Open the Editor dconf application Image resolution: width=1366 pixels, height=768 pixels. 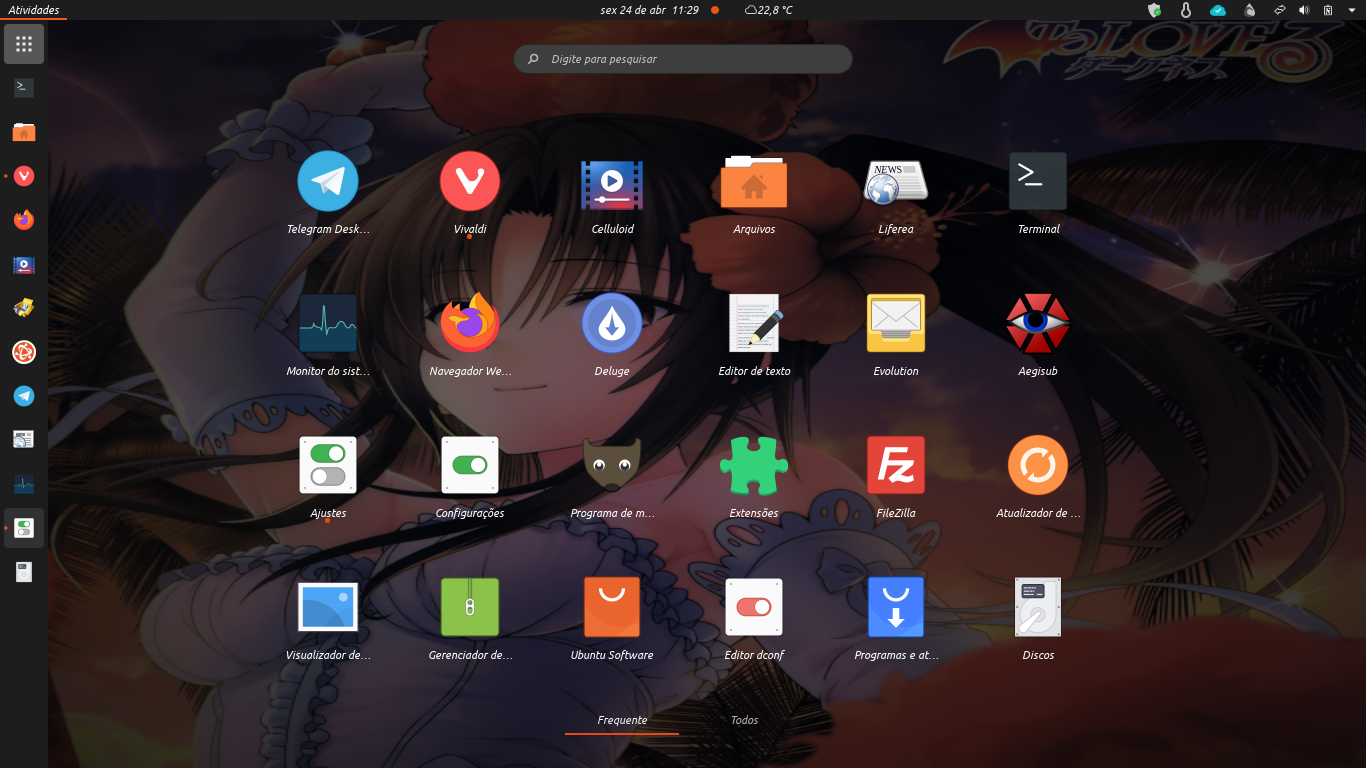pos(754,608)
